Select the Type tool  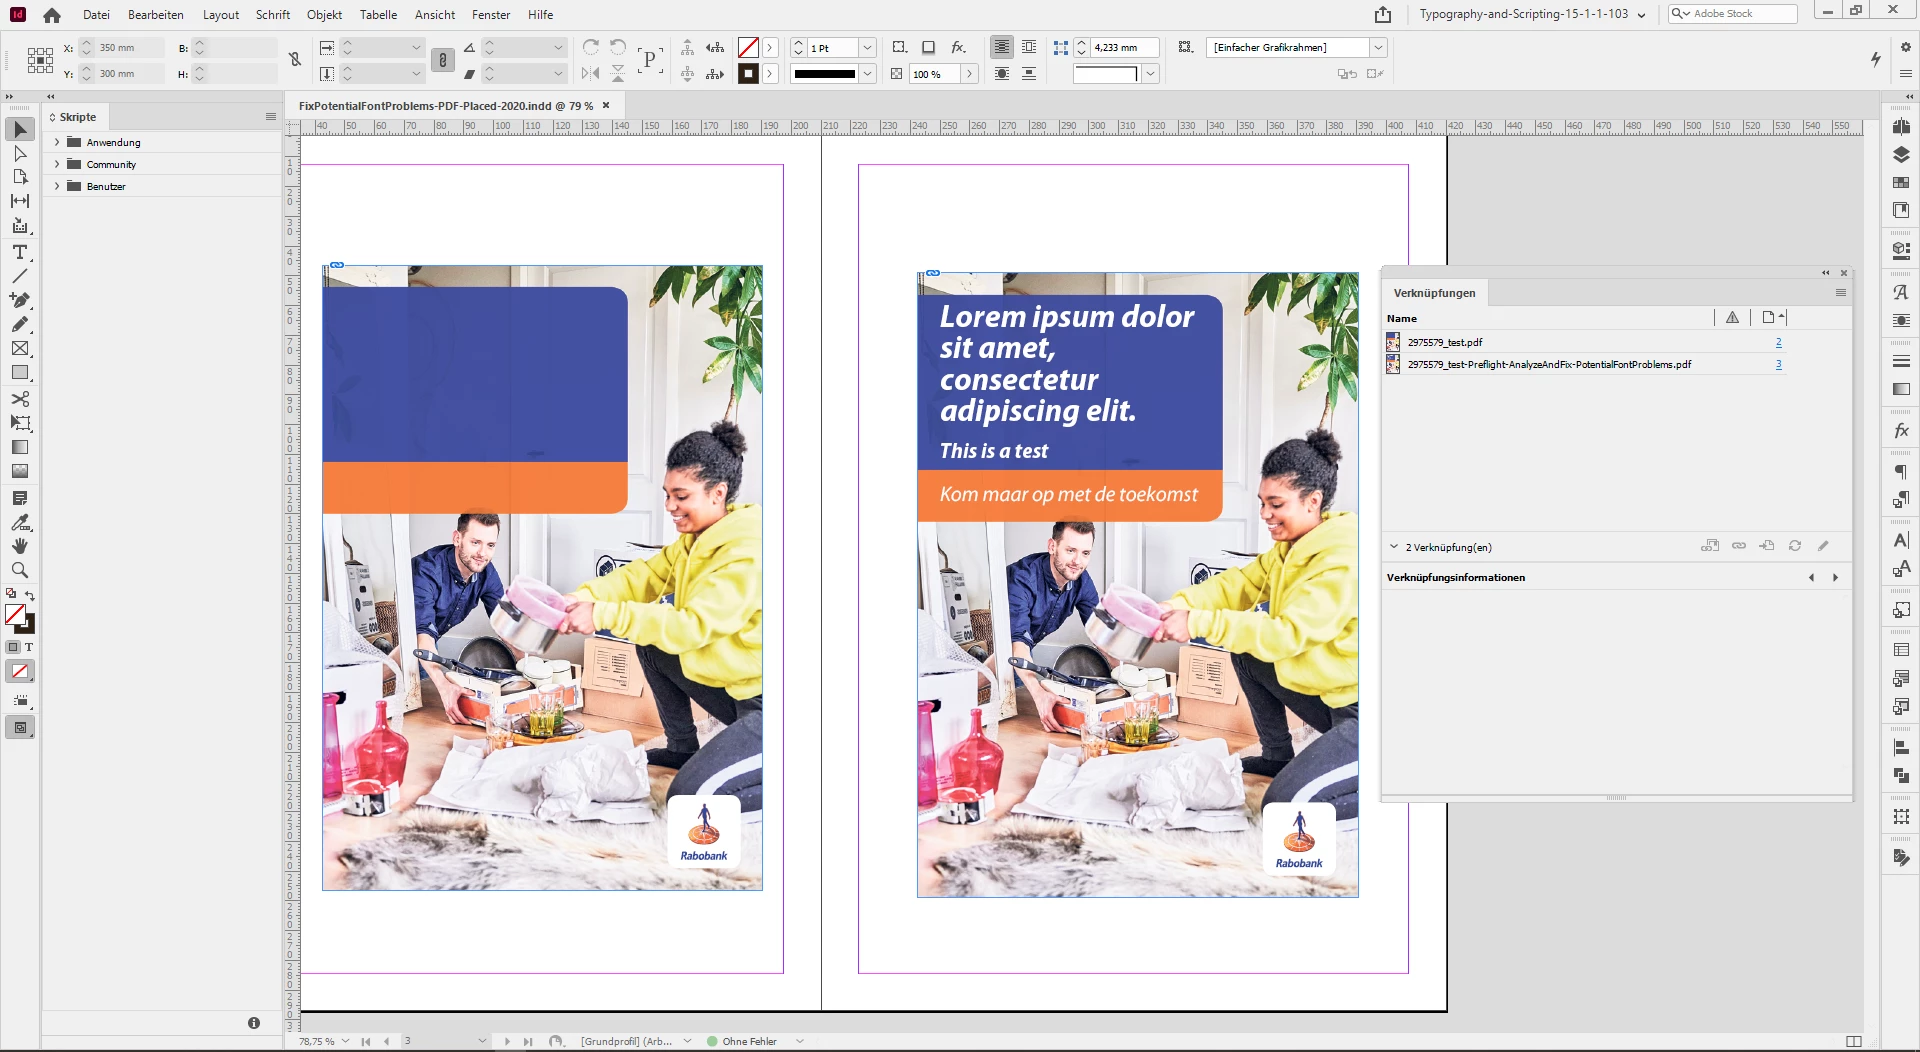coord(19,252)
